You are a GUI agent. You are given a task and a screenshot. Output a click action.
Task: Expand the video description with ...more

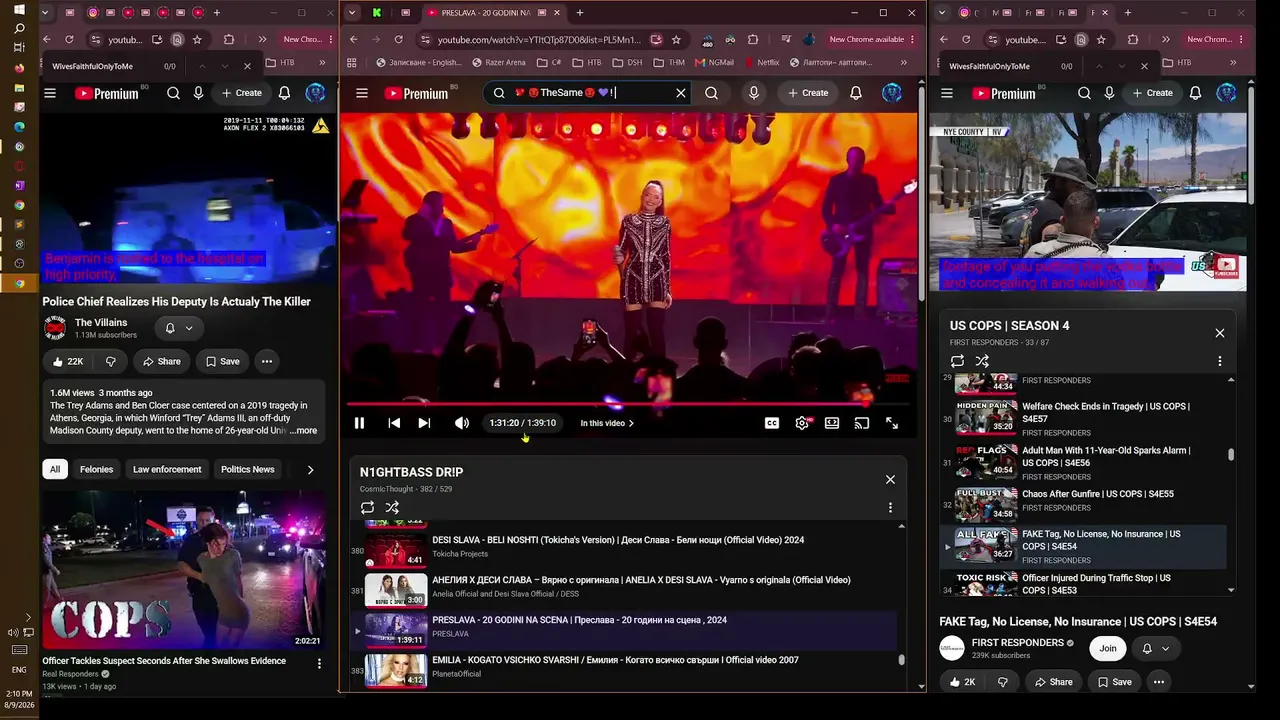point(303,431)
